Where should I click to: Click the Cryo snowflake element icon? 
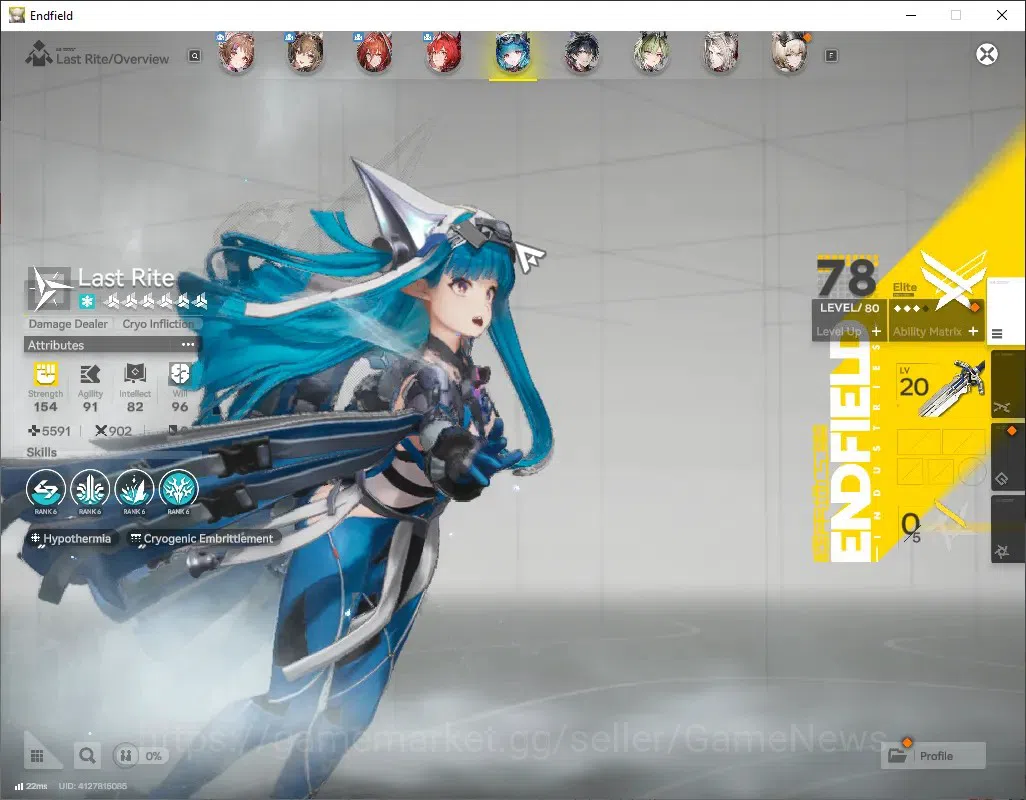point(87,302)
